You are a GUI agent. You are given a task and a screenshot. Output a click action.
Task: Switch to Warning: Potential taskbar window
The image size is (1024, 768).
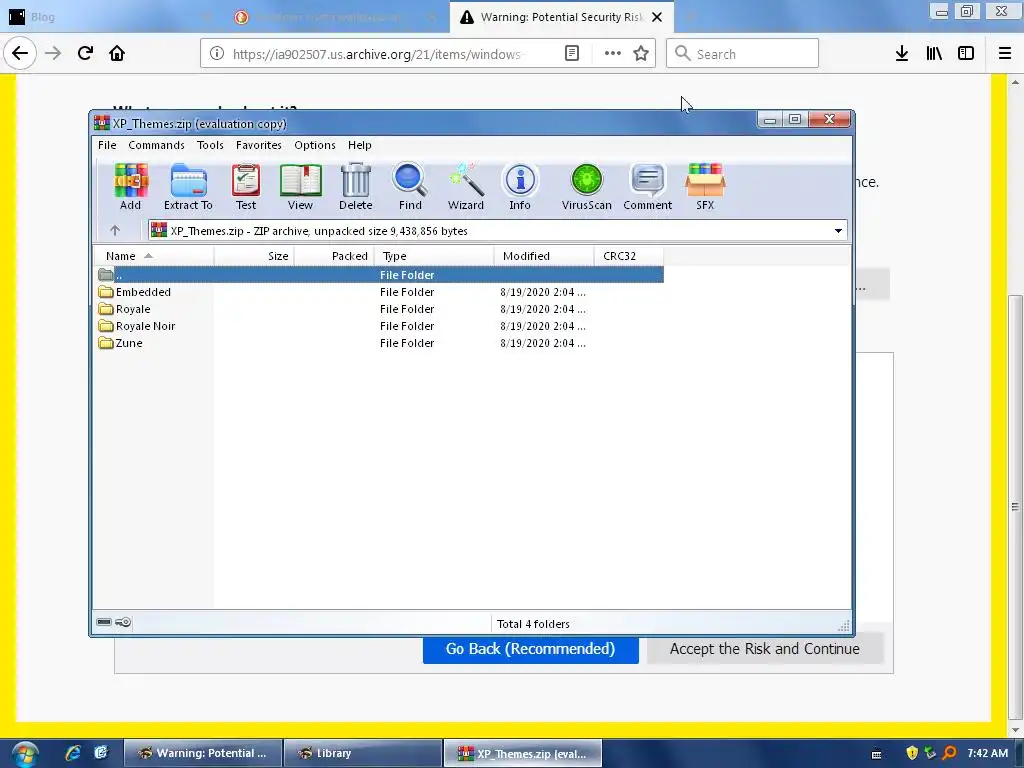pyautogui.click(x=203, y=753)
